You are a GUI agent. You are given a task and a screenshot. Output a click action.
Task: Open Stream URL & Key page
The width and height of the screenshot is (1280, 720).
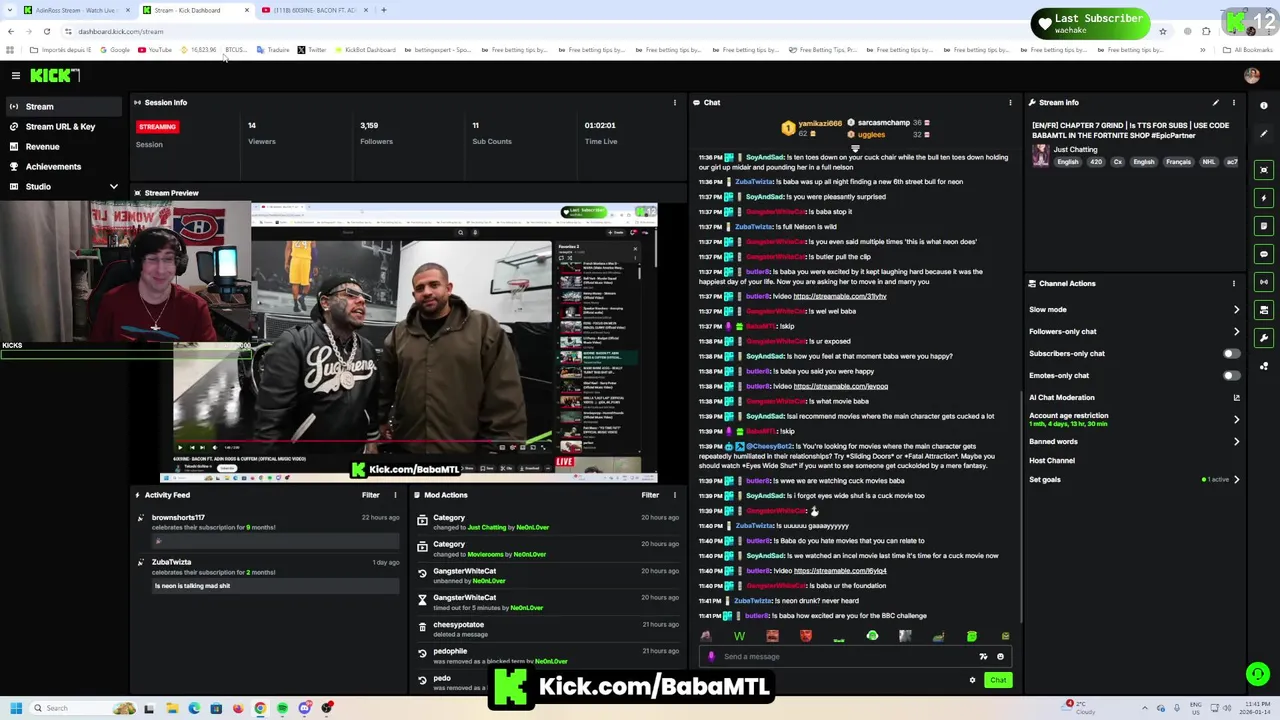pyautogui.click(x=62, y=126)
